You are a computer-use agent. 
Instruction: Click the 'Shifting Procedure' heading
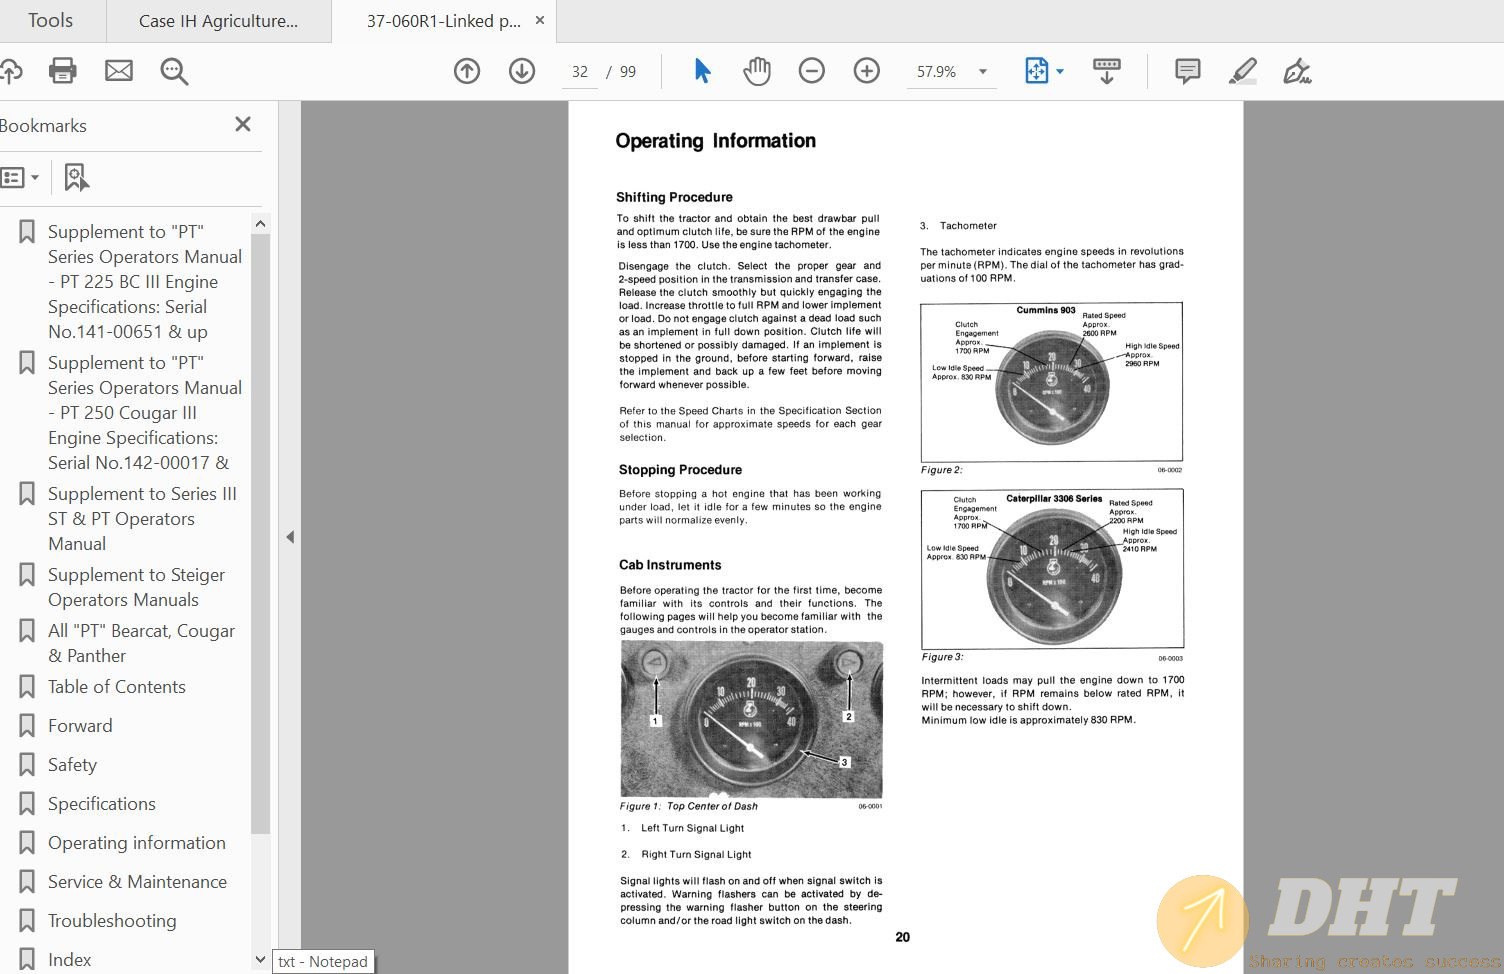tap(674, 197)
